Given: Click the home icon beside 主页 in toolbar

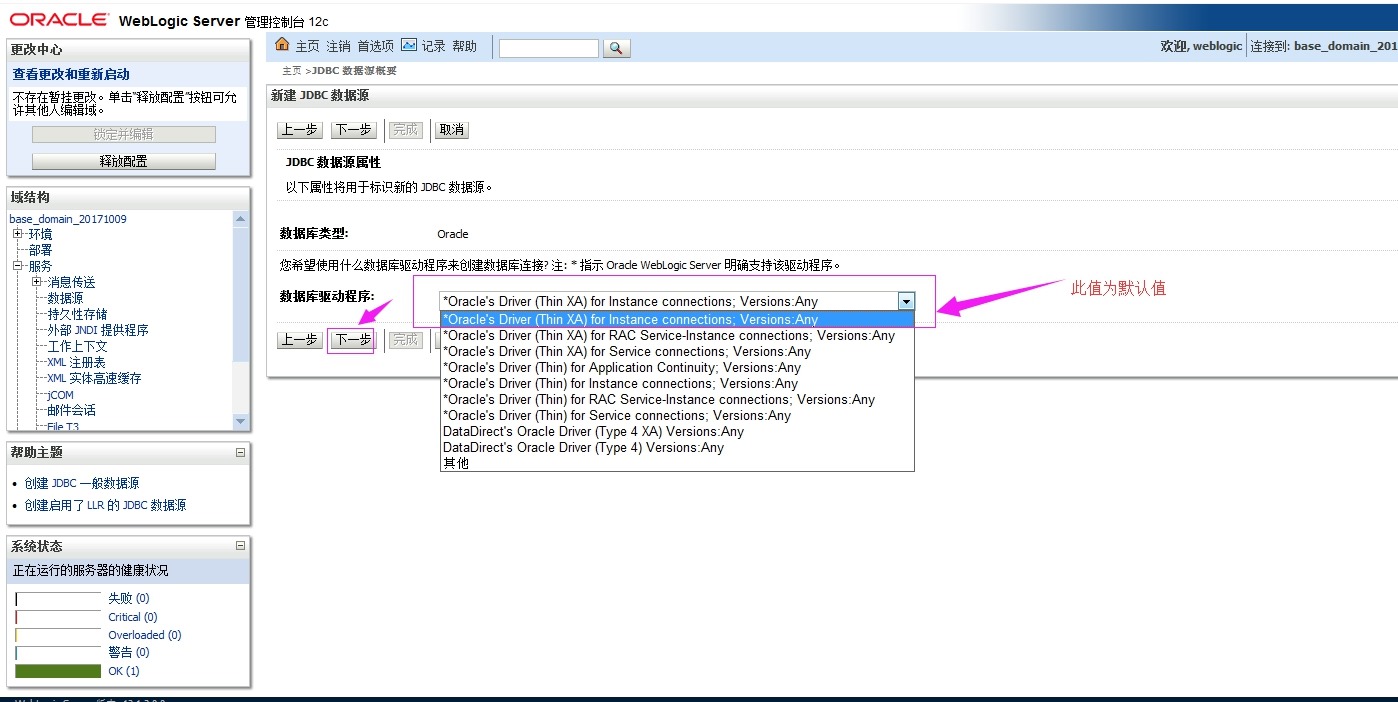Looking at the screenshot, I should [x=282, y=45].
